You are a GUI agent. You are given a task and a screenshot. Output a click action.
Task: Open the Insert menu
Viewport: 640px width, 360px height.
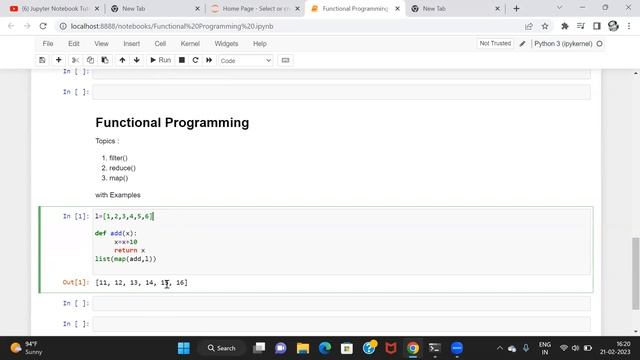pos(131,44)
